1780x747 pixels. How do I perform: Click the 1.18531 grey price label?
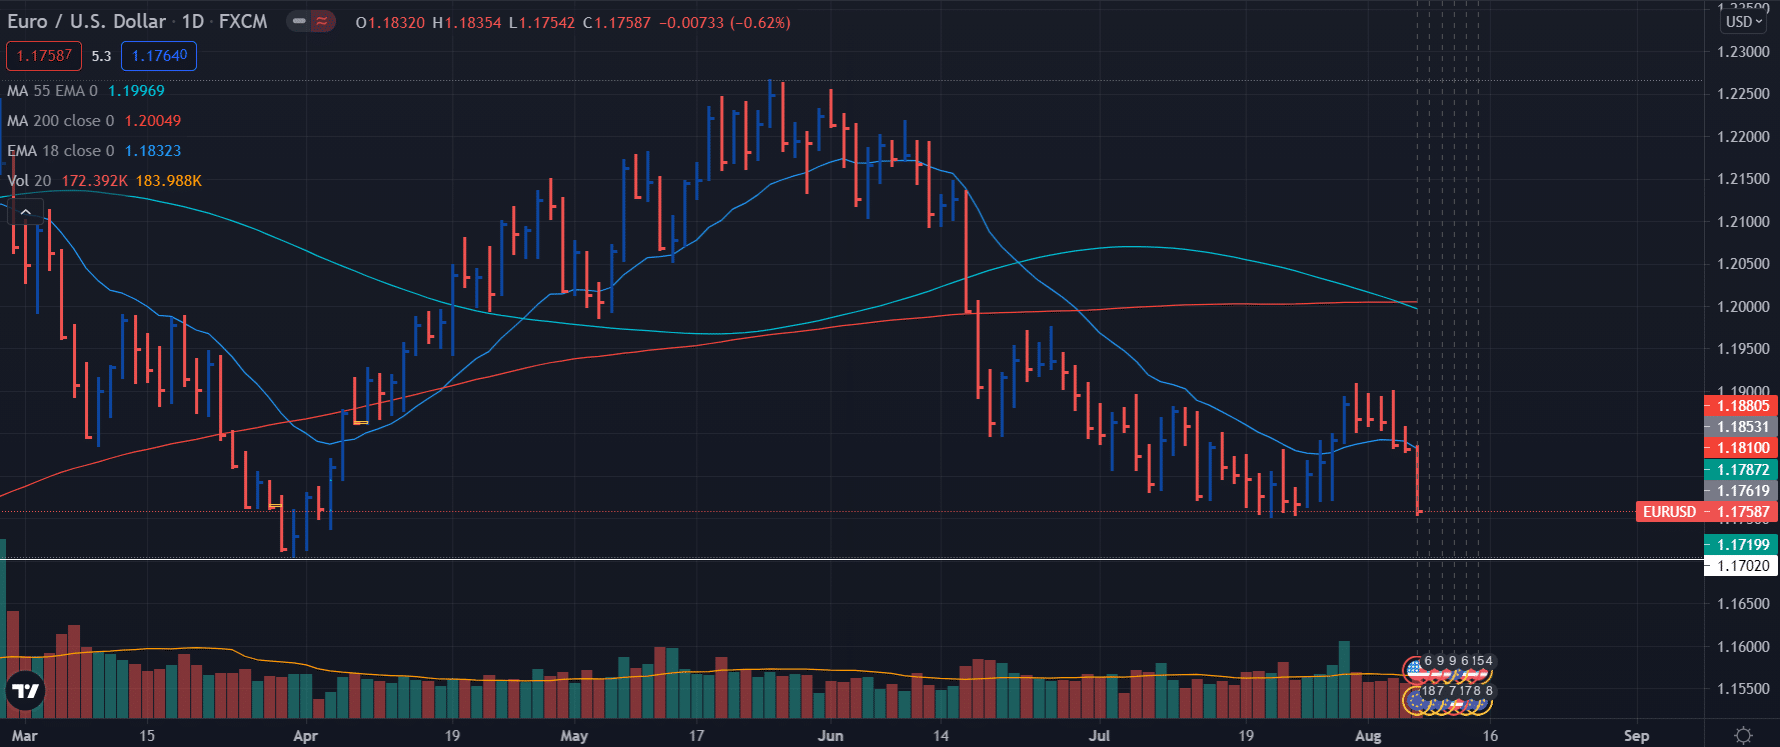[1741, 427]
